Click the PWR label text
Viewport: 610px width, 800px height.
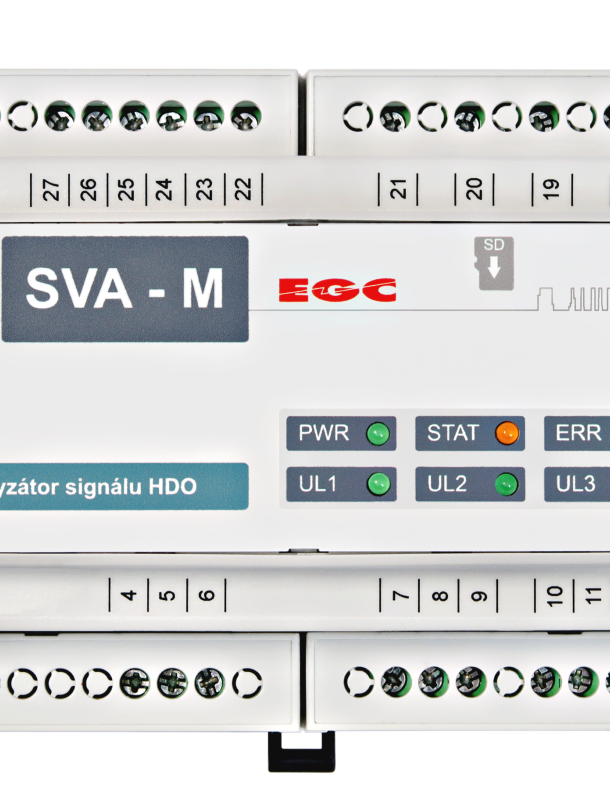(323, 433)
